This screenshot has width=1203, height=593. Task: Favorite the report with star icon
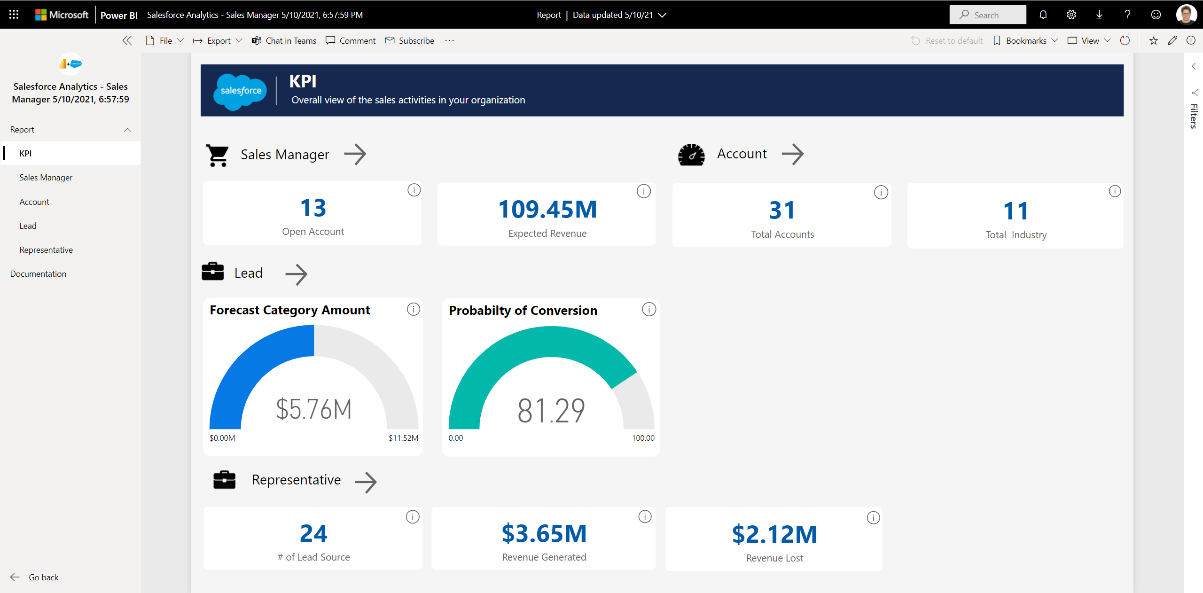tap(1153, 41)
